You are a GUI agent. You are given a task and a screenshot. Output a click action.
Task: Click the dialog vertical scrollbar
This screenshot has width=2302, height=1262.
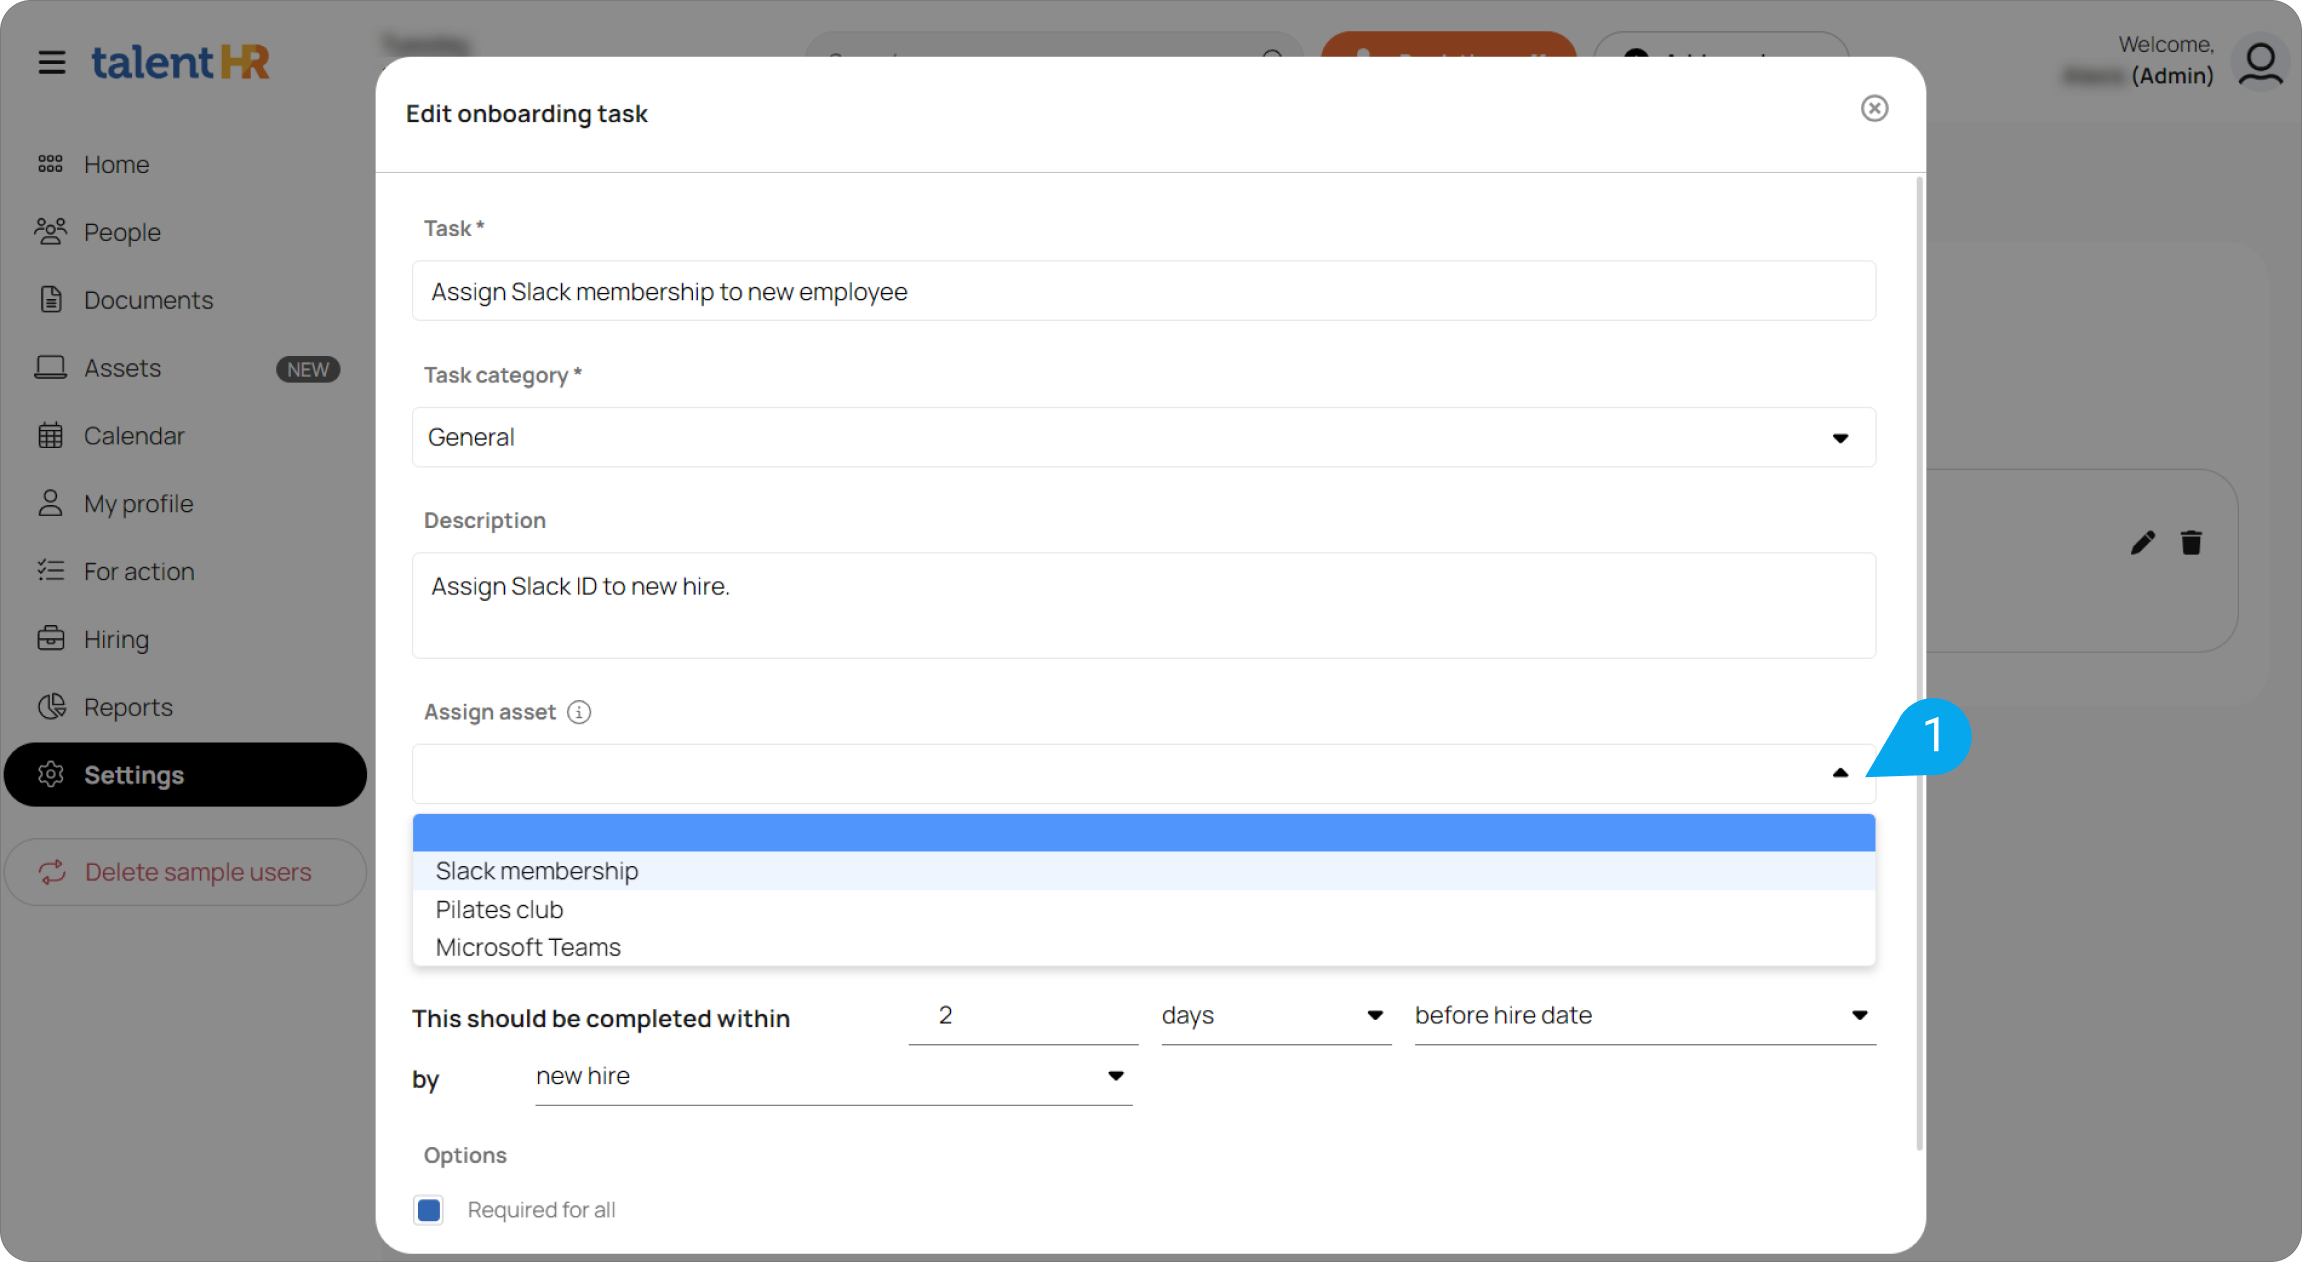[1919, 664]
